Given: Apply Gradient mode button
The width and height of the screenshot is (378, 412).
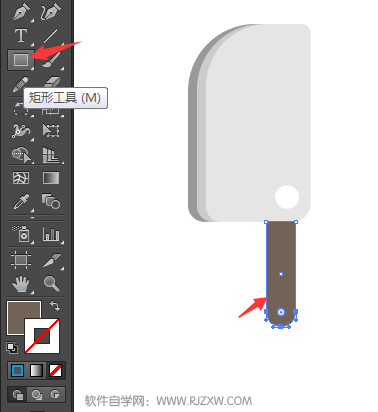Looking at the screenshot, I should tap(36, 370).
